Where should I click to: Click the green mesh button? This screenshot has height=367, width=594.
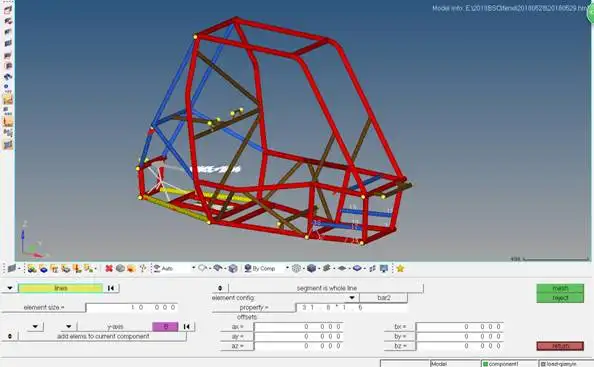pos(560,289)
